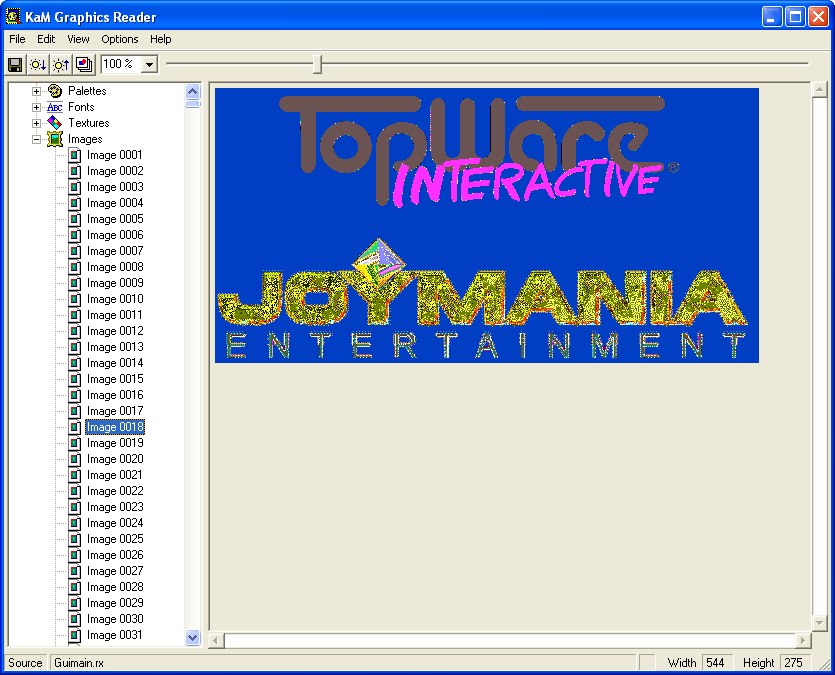
Task: Open the zoom percentage dropdown arrow
Action: pos(150,64)
